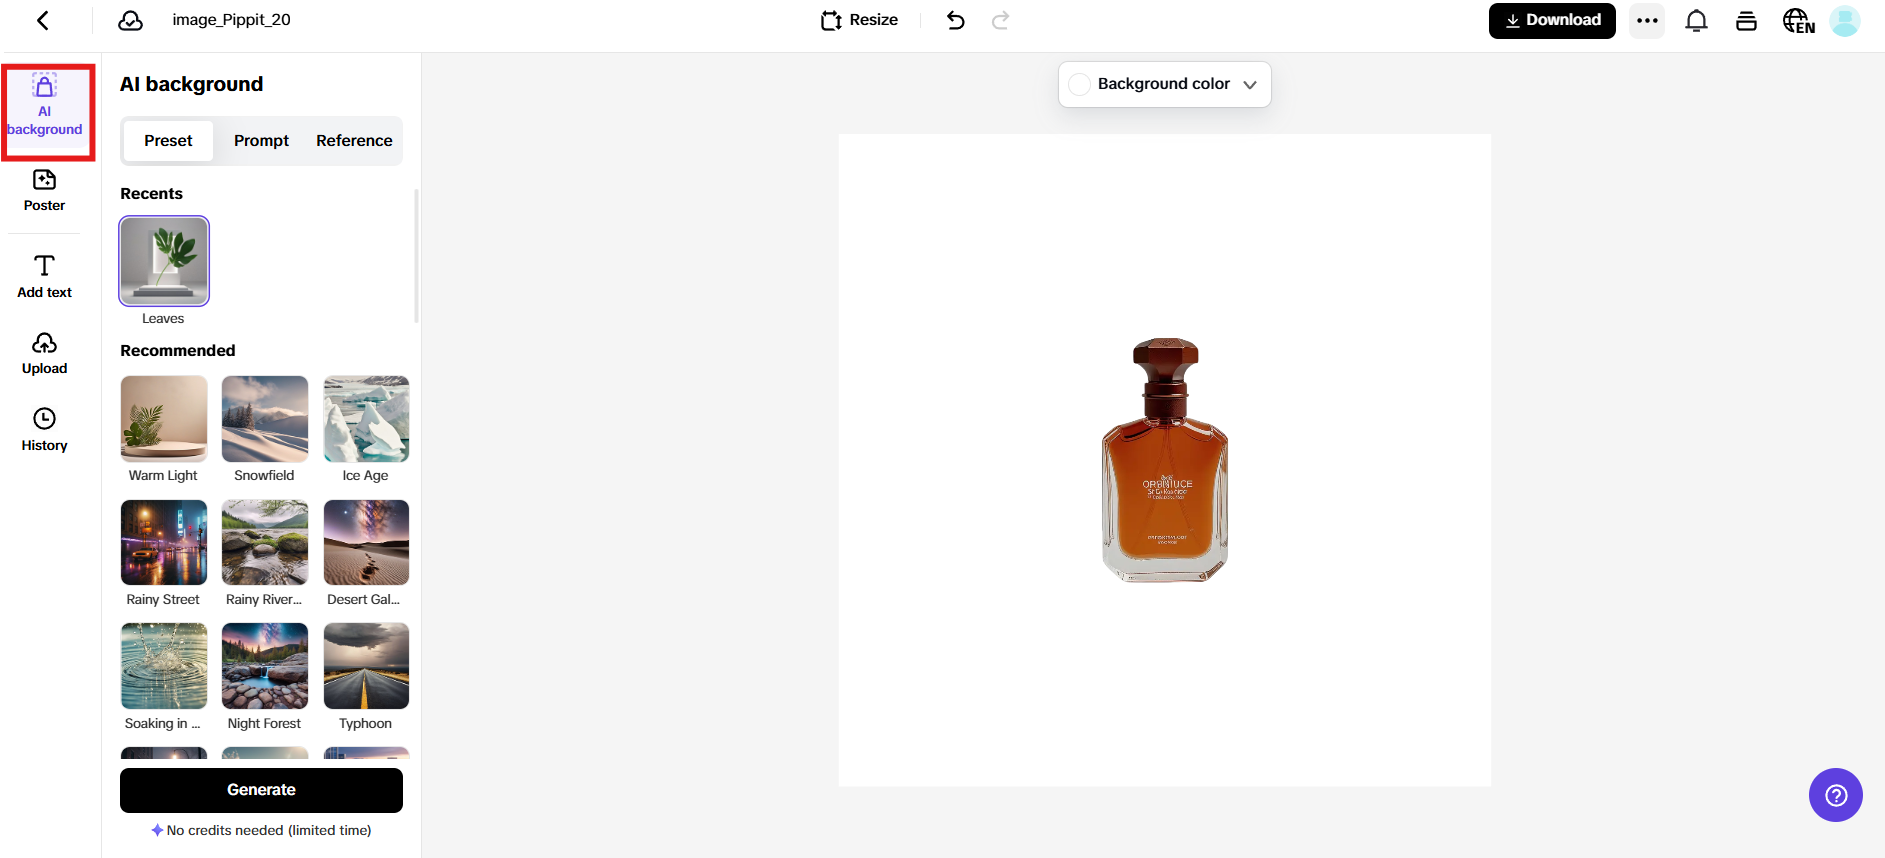
Task: Choose the Typhoon preset
Action: coord(366,666)
